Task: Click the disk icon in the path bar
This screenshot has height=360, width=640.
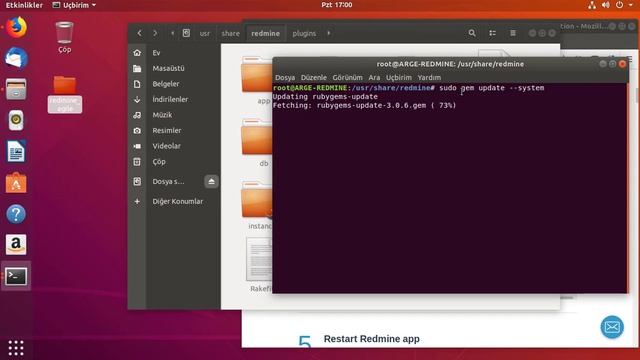Action: pyautogui.click(x=186, y=33)
